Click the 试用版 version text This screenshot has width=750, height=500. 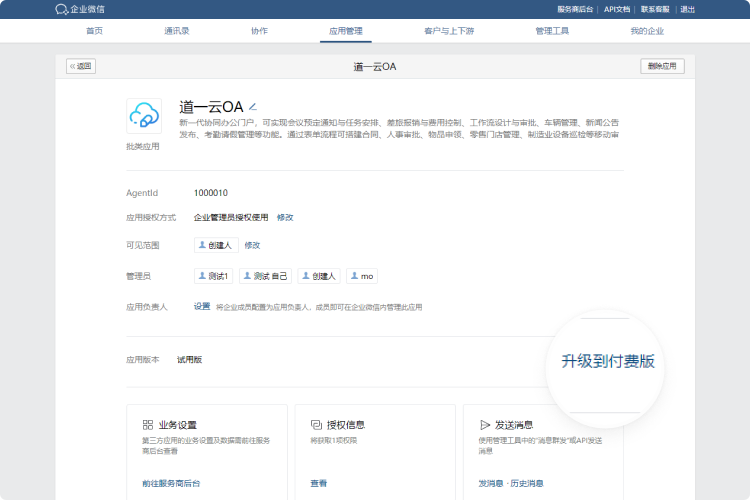click(x=189, y=359)
